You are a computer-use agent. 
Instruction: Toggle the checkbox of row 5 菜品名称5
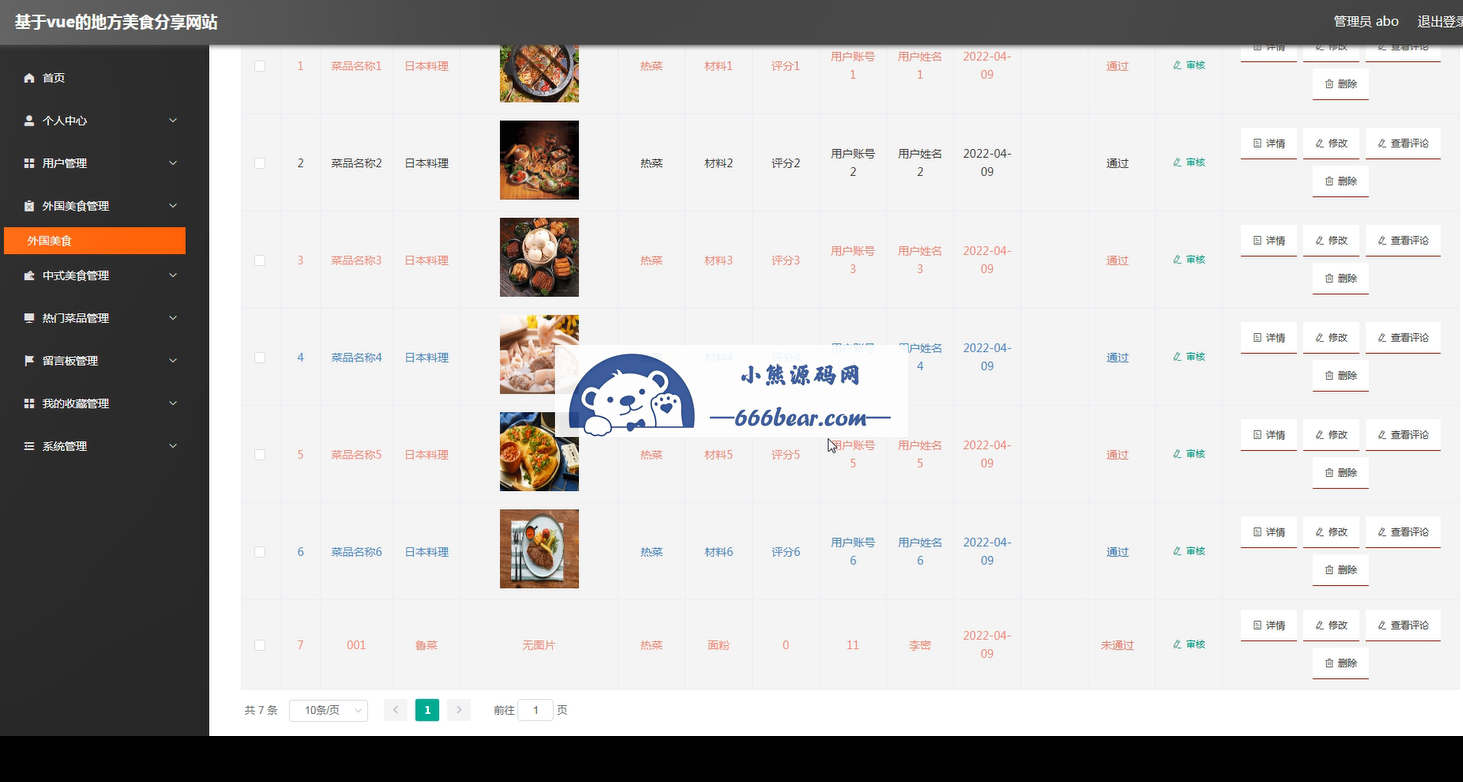(260, 454)
